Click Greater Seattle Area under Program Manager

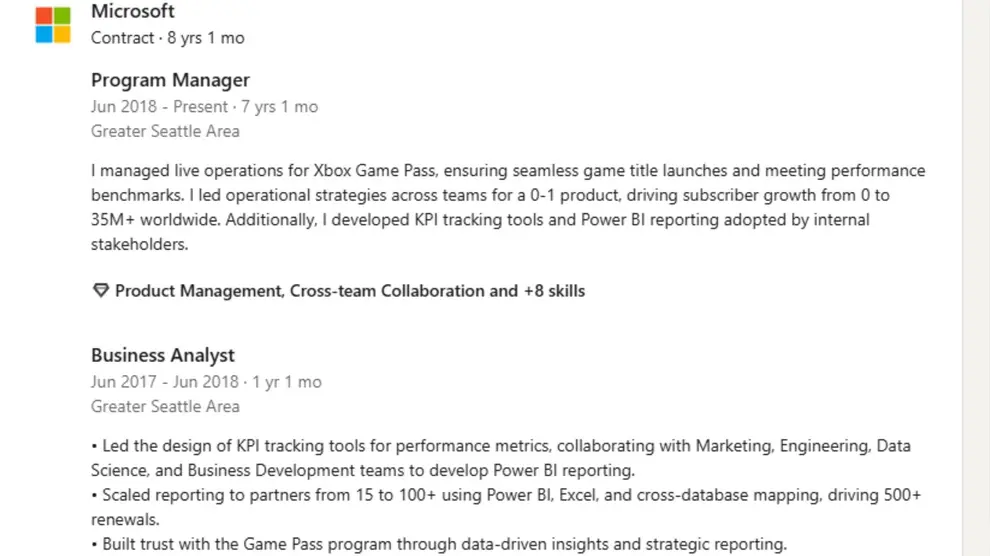tap(165, 131)
